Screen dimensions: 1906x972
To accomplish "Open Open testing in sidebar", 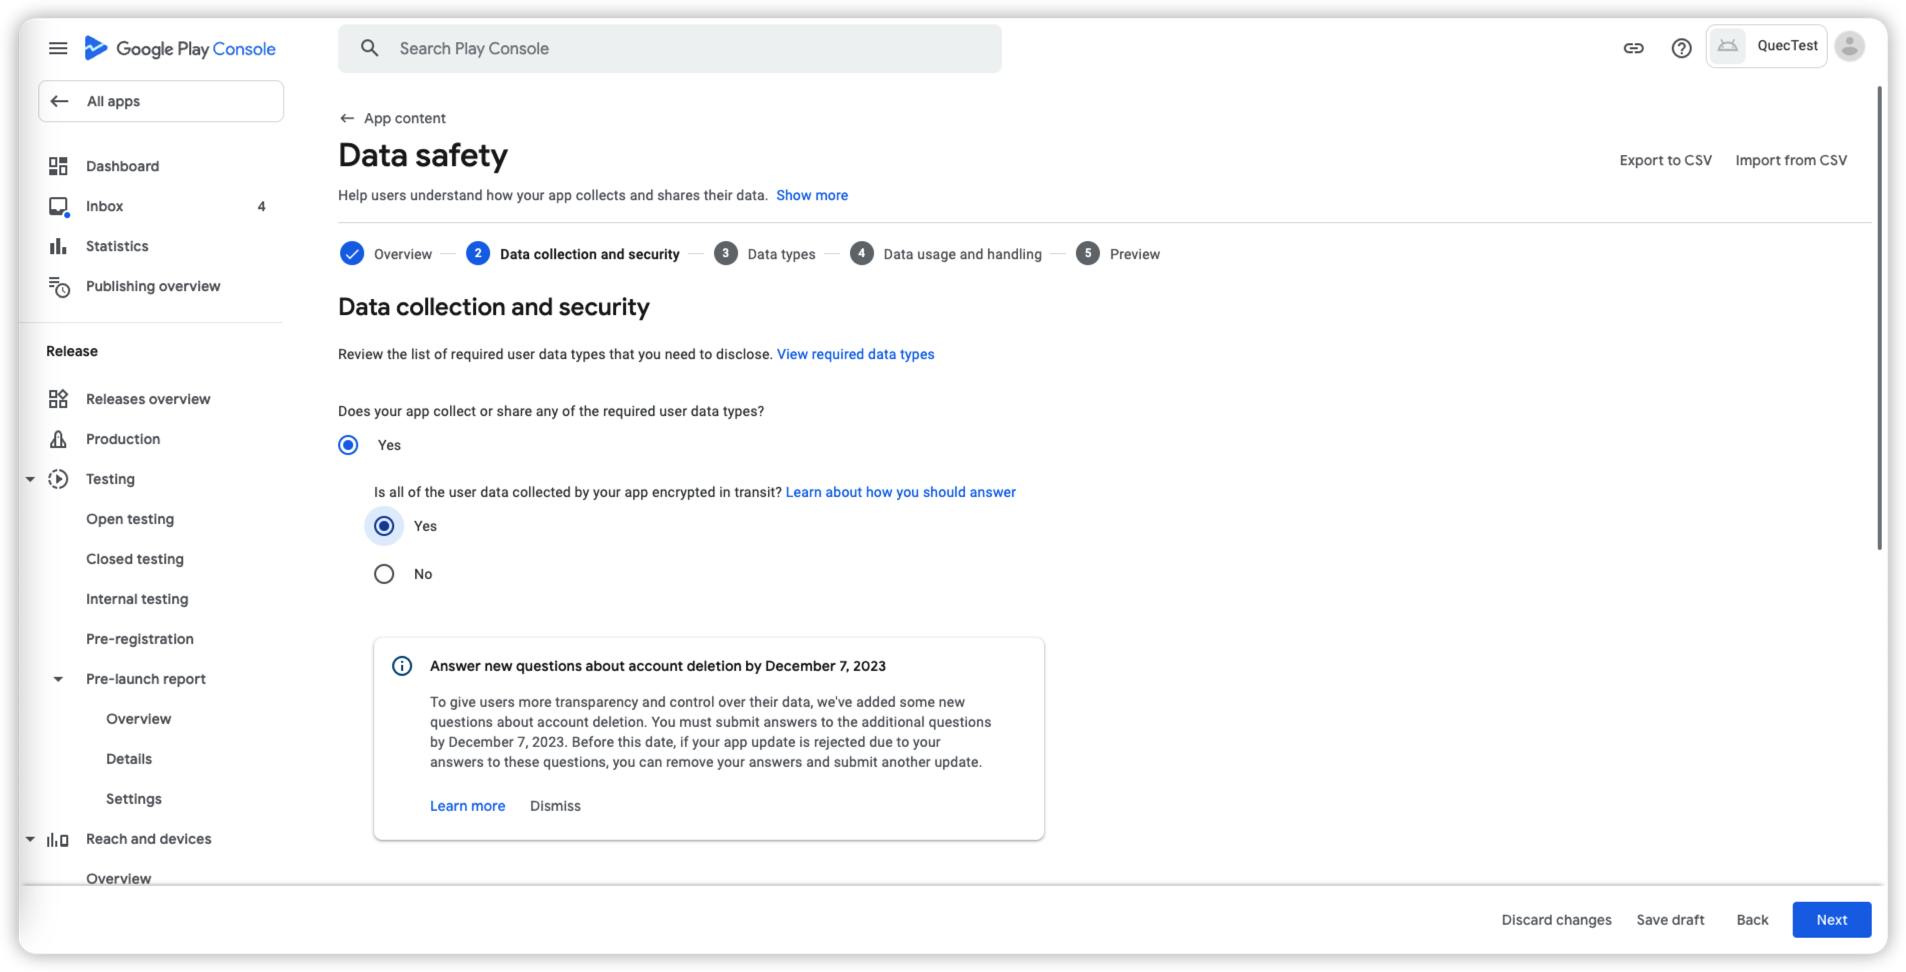I will point(130,519).
